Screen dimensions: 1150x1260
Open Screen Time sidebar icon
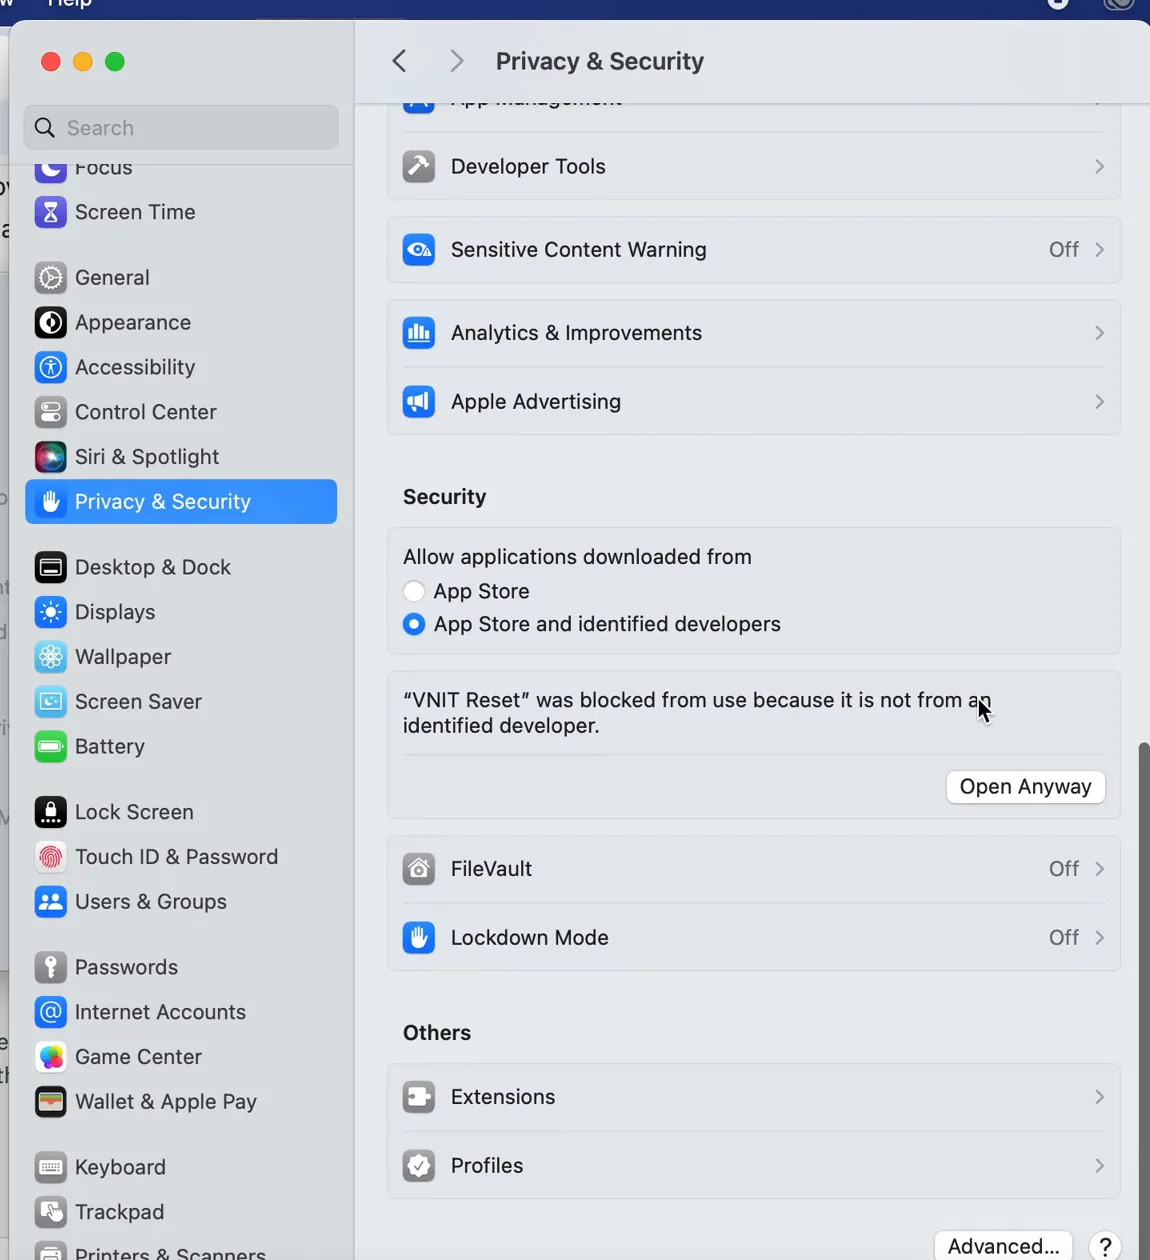point(50,212)
